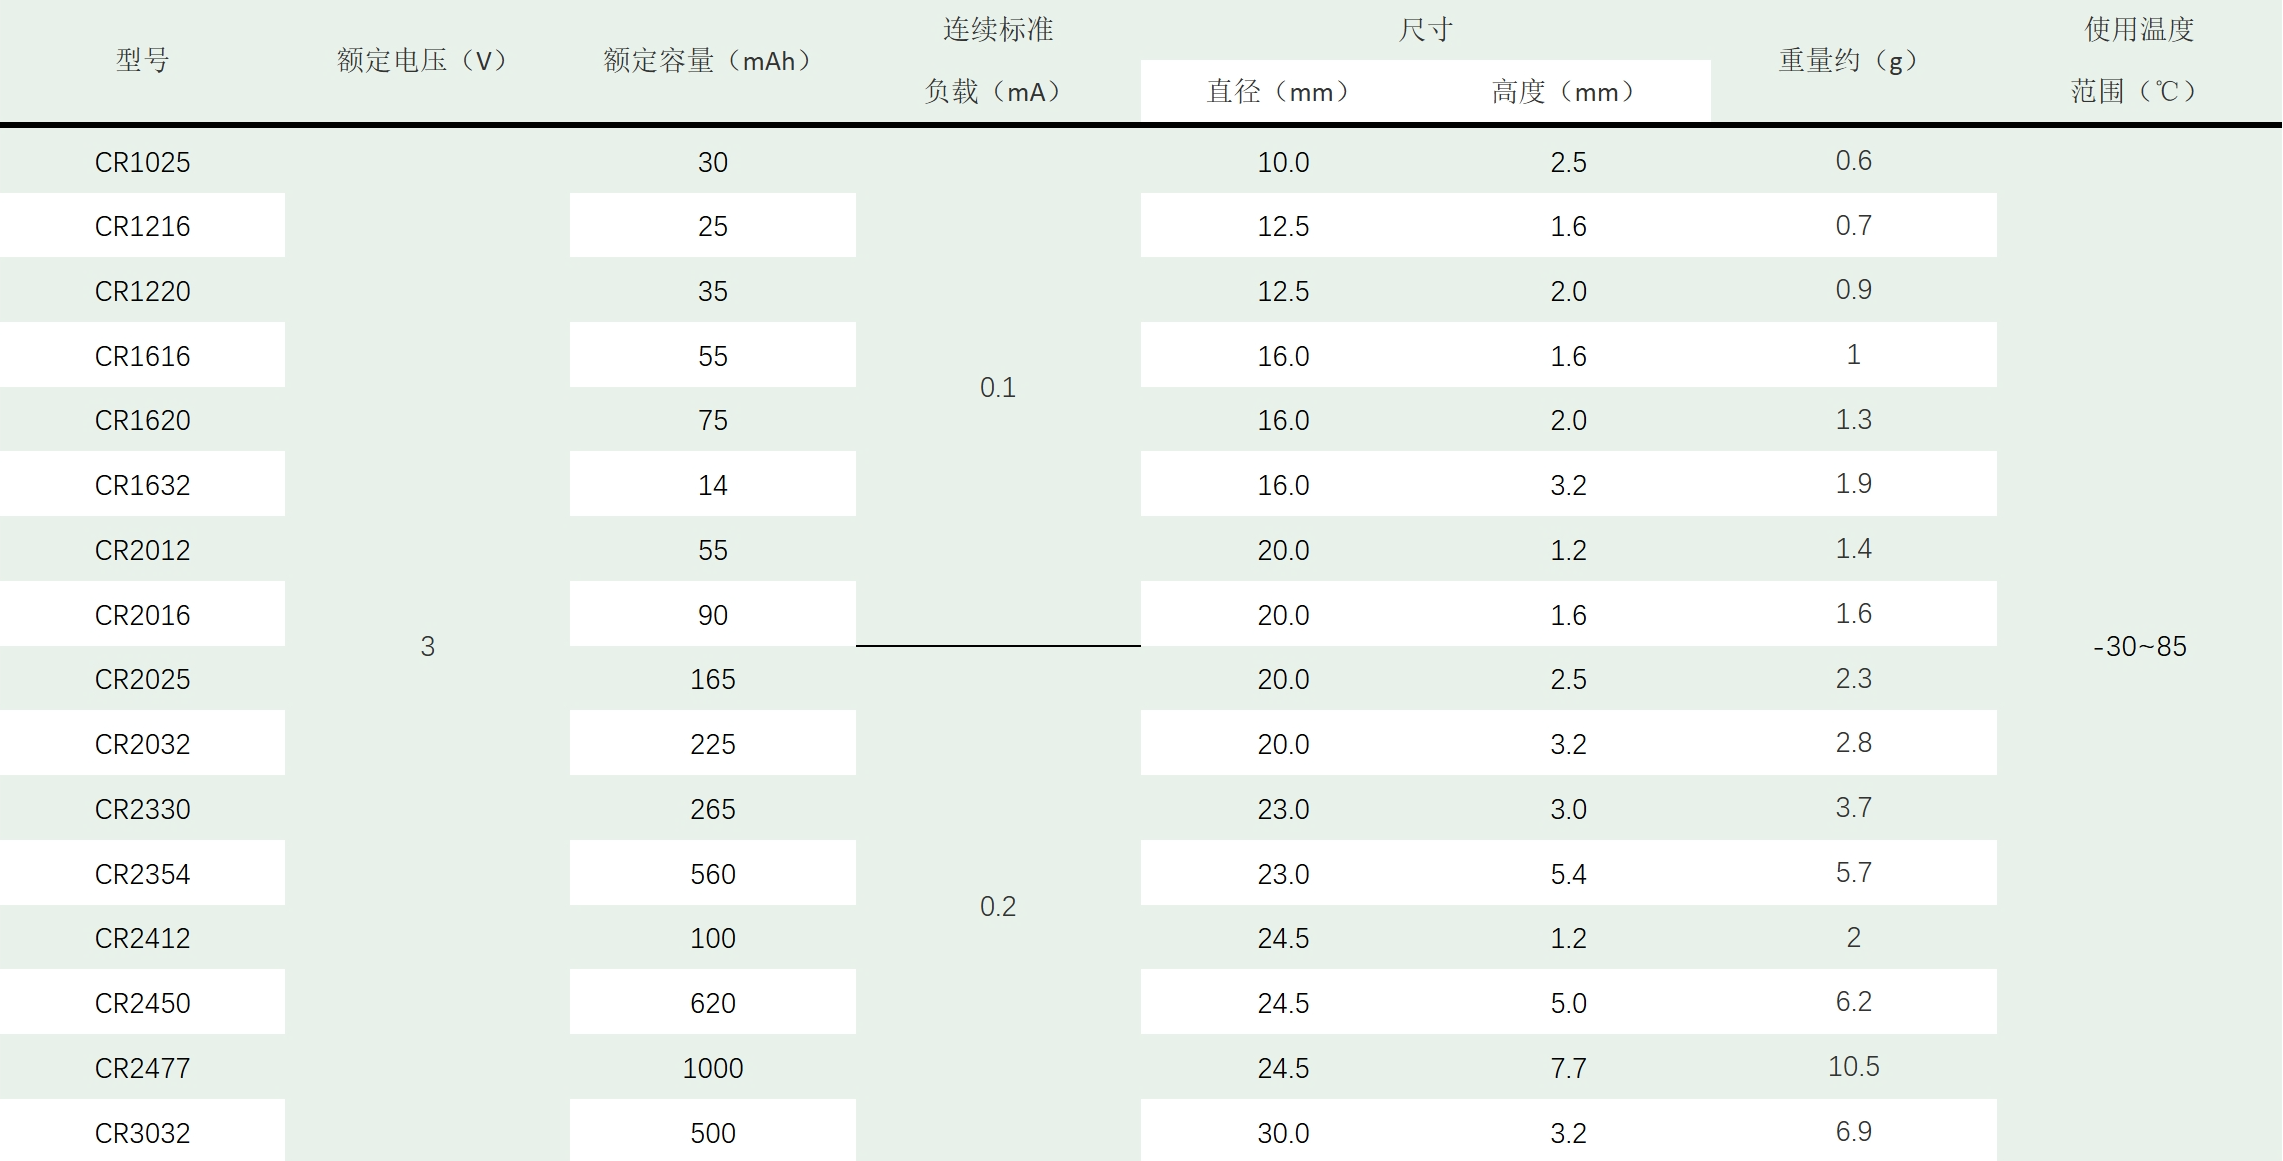Select the 型号 column header

pyautogui.click(x=142, y=61)
